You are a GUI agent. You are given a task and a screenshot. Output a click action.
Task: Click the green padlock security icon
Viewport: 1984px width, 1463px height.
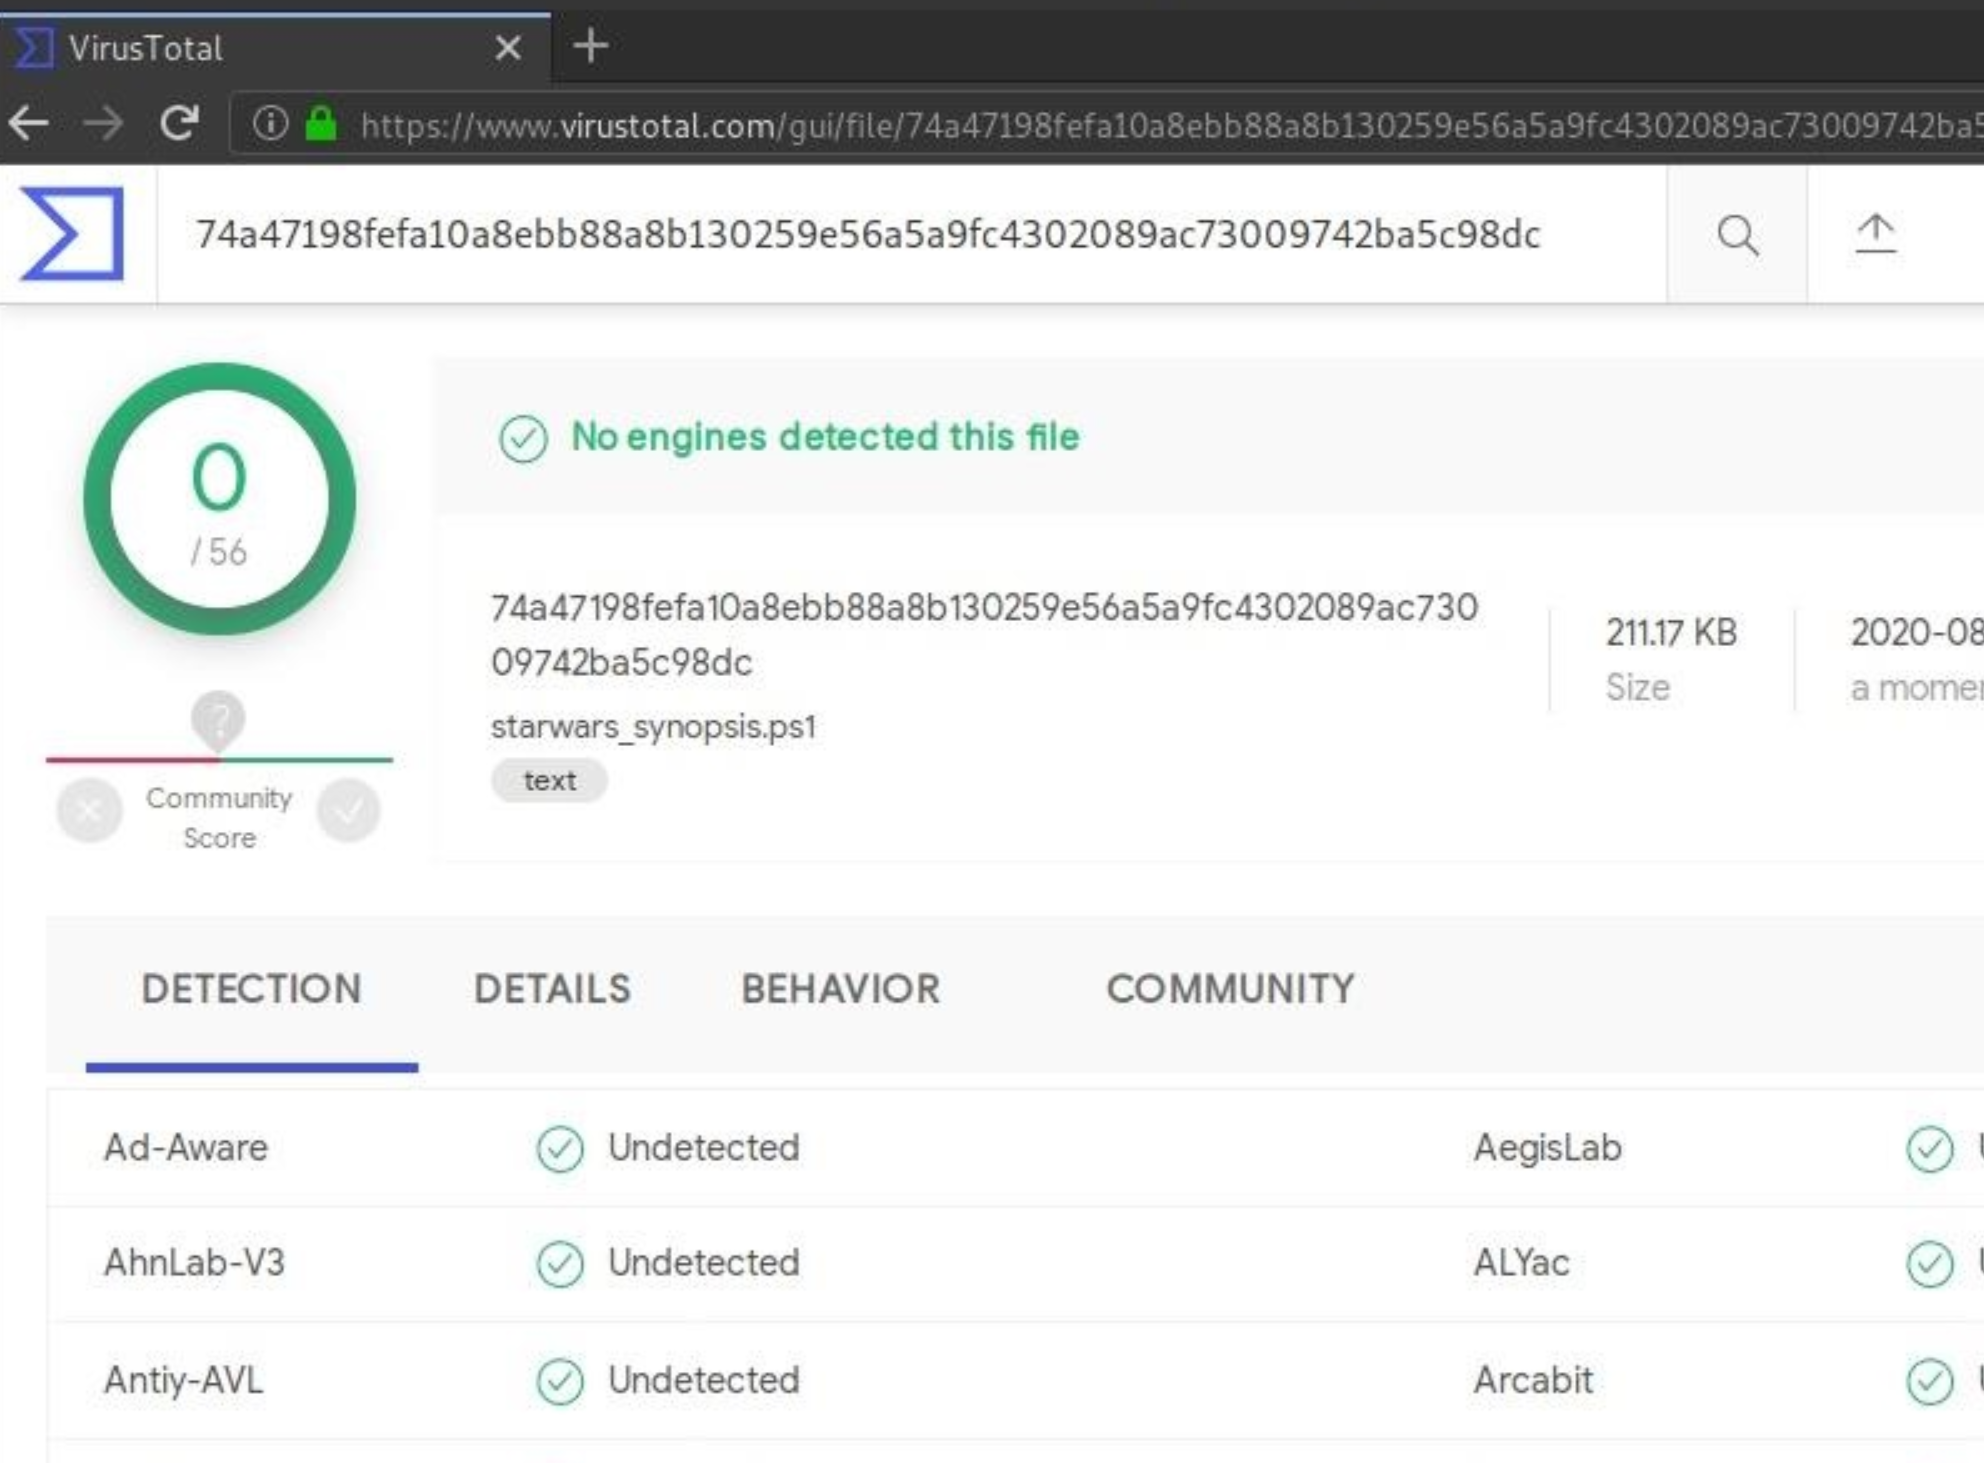321,124
